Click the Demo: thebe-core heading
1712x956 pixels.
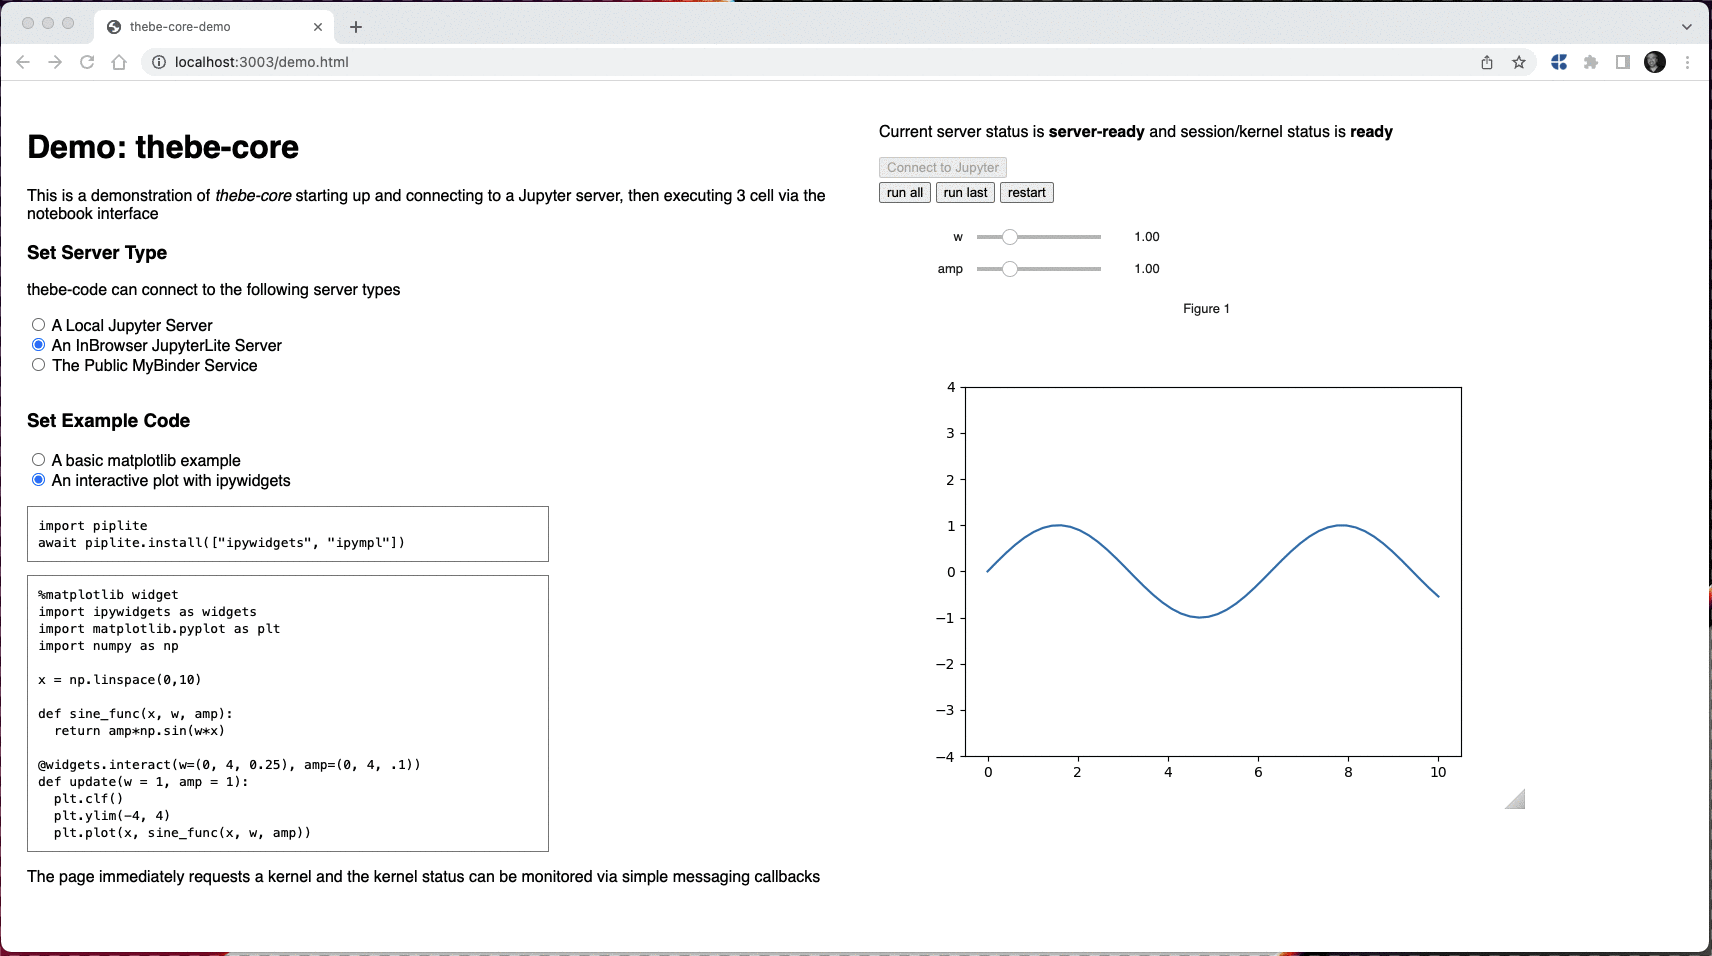163,147
